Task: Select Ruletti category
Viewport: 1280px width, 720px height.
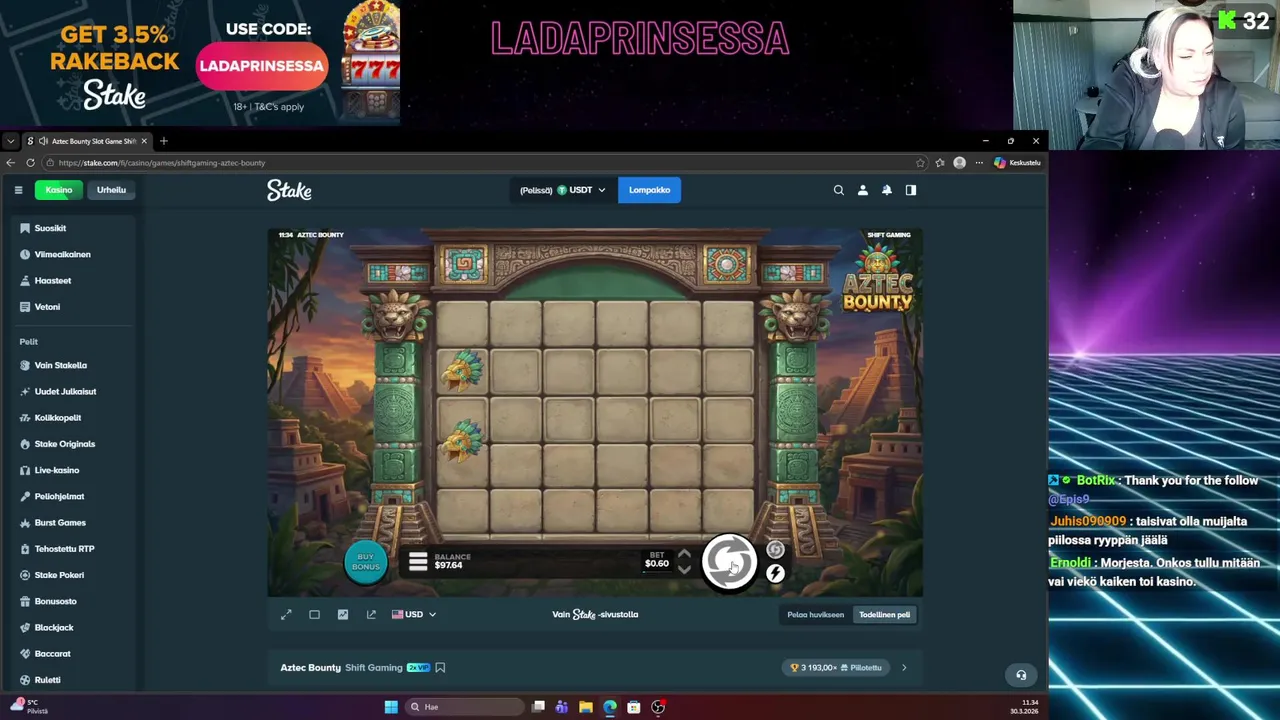Action: [75, 680]
